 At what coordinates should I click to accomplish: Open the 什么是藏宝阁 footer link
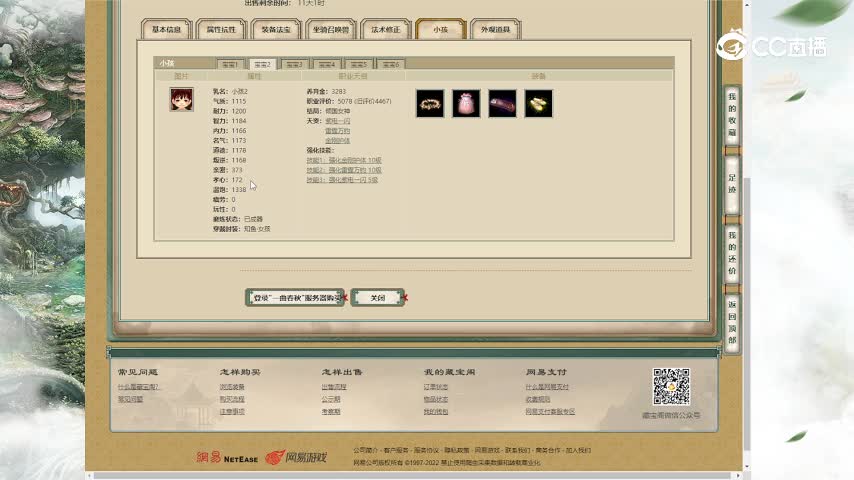coord(138,387)
